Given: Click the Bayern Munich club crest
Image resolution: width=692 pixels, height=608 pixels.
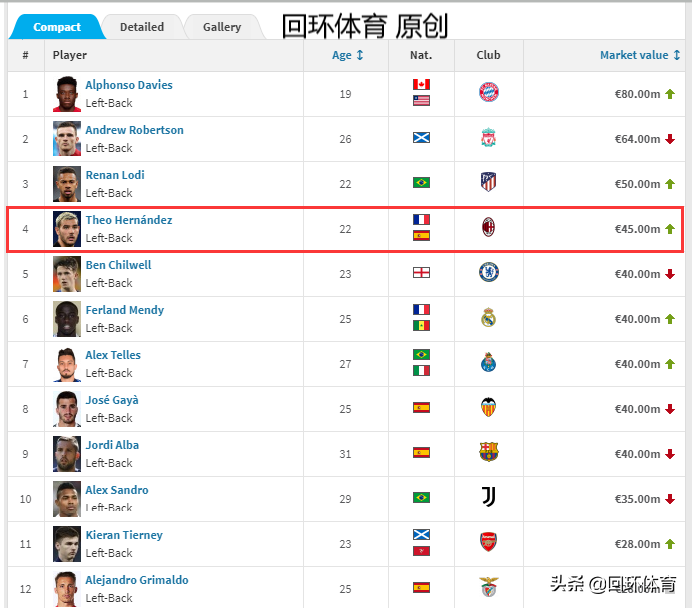Looking at the screenshot, I should [489, 92].
